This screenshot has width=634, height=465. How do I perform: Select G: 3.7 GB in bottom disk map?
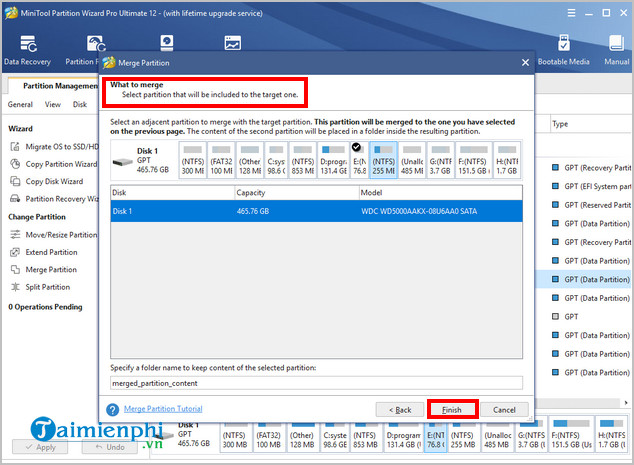coord(531,435)
